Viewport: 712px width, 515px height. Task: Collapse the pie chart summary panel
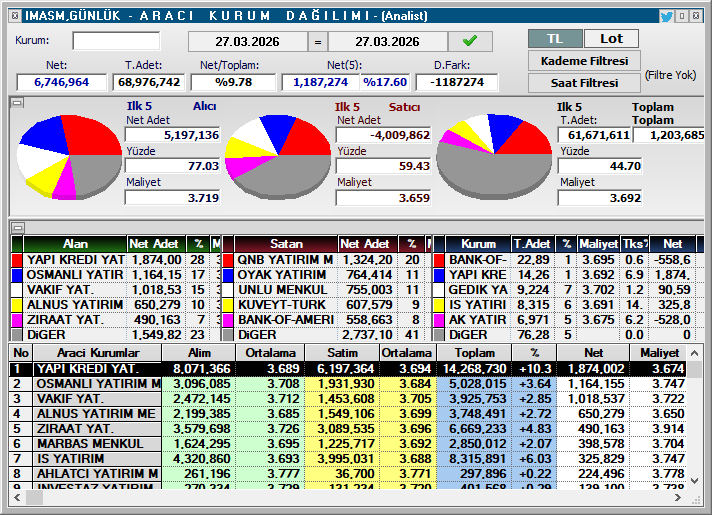click(16, 103)
